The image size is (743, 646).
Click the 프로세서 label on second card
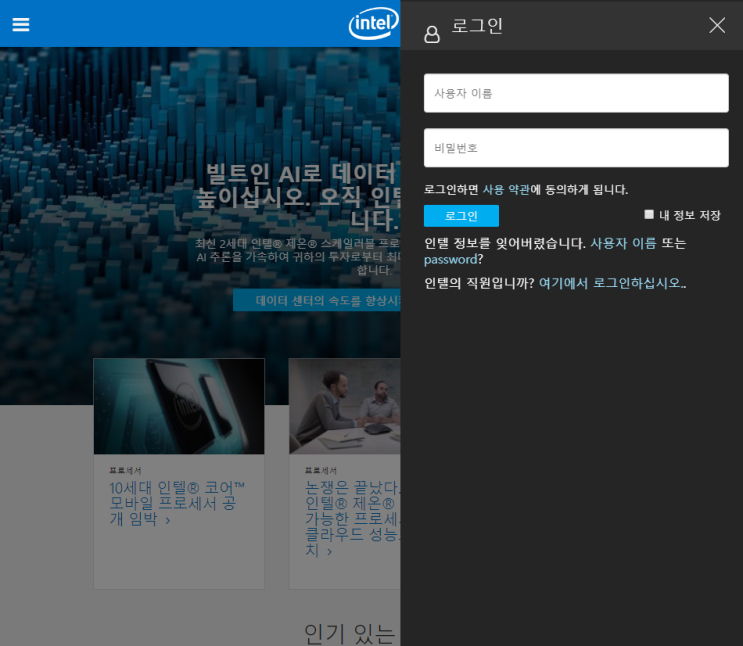point(321,470)
